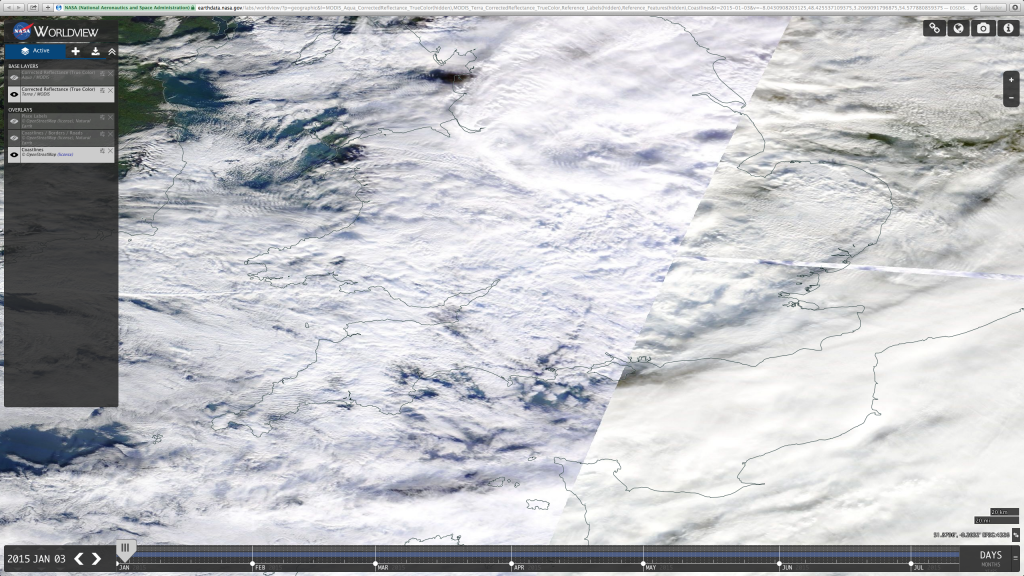Remove the Coastlines overlay
This screenshot has height=576, width=1024.
tap(110, 152)
